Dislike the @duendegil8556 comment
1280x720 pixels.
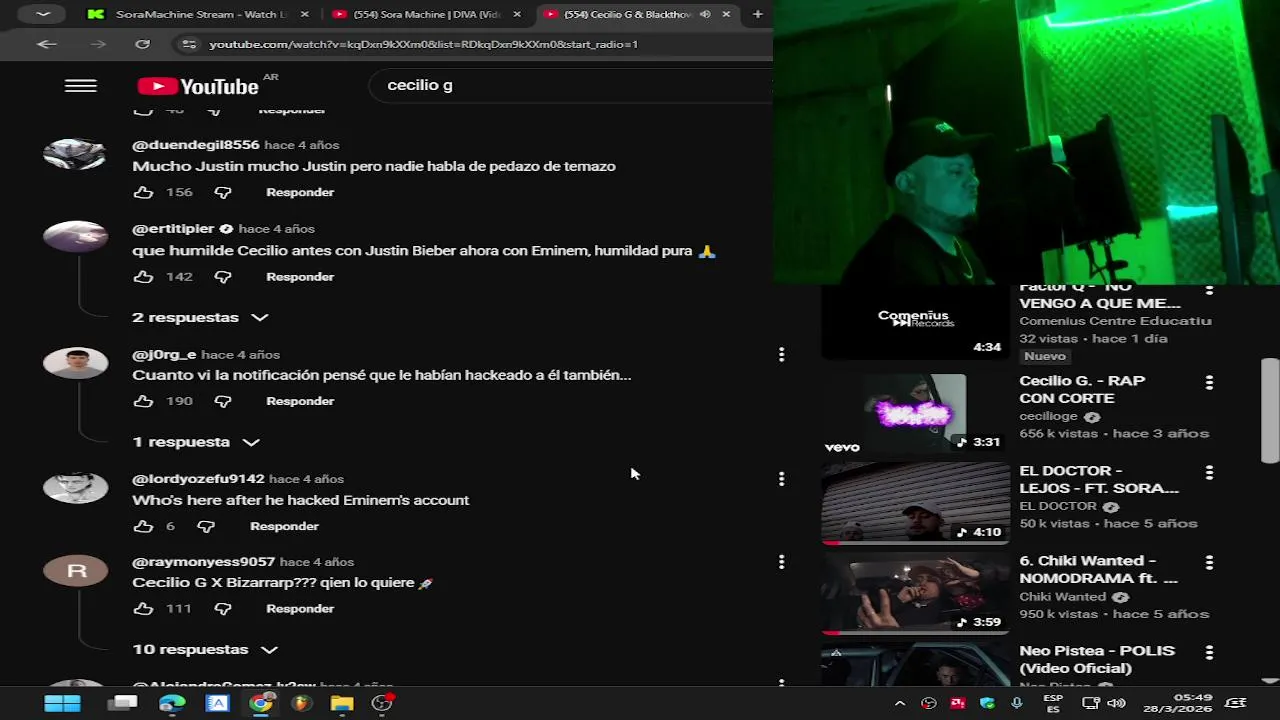(223, 192)
